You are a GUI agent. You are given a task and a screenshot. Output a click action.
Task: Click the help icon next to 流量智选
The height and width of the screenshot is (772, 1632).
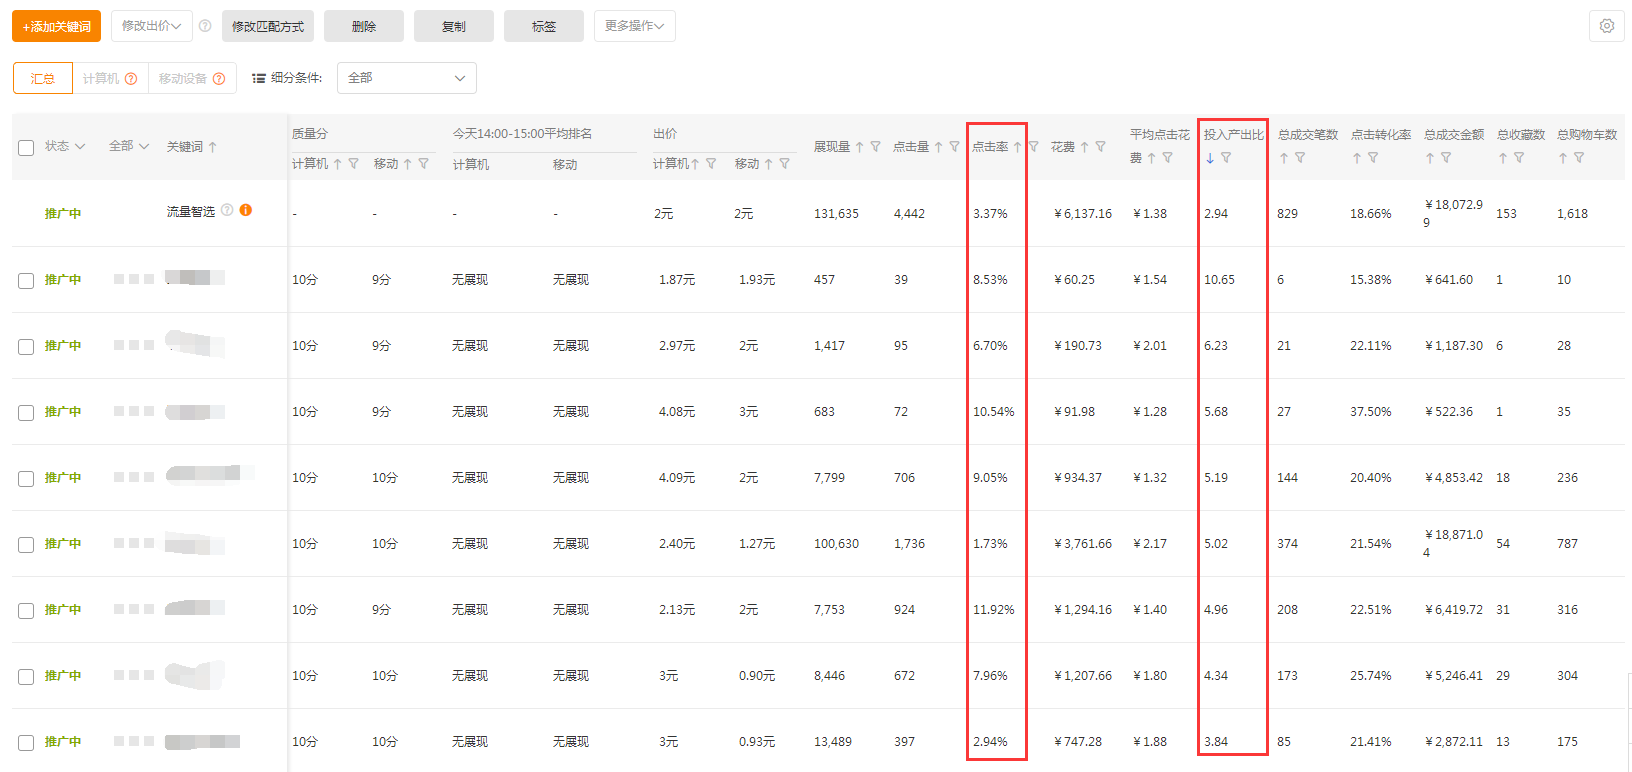[227, 210]
